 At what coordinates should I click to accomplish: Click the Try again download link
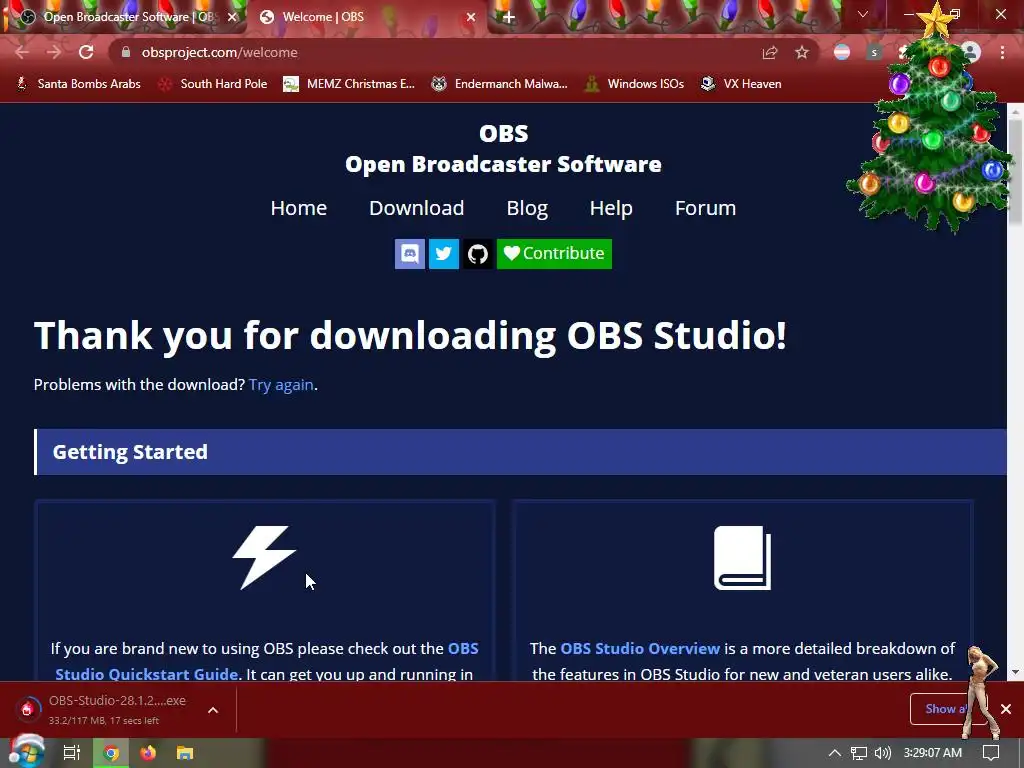tap(281, 385)
